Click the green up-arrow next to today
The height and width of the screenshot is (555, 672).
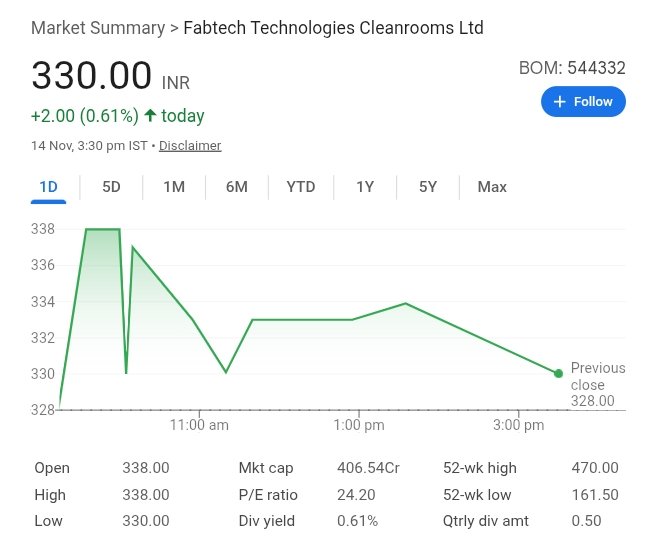pos(150,115)
